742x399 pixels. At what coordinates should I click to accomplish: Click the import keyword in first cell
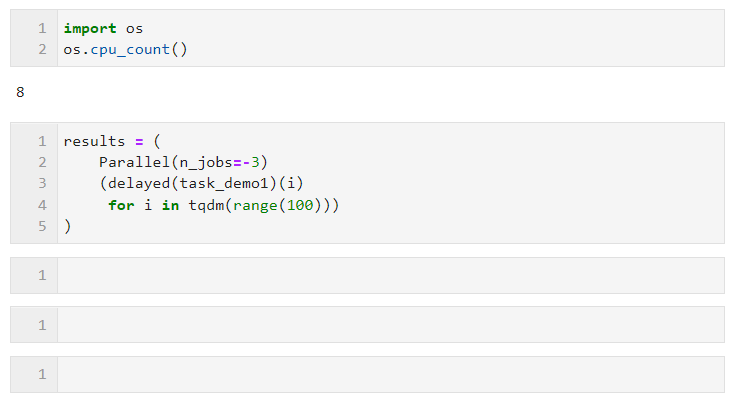(x=90, y=28)
